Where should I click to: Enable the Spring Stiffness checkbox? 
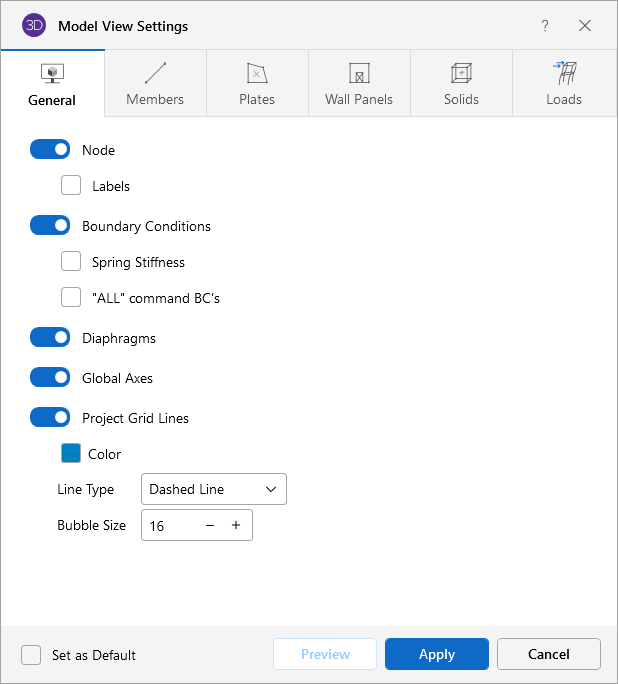click(71, 261)
